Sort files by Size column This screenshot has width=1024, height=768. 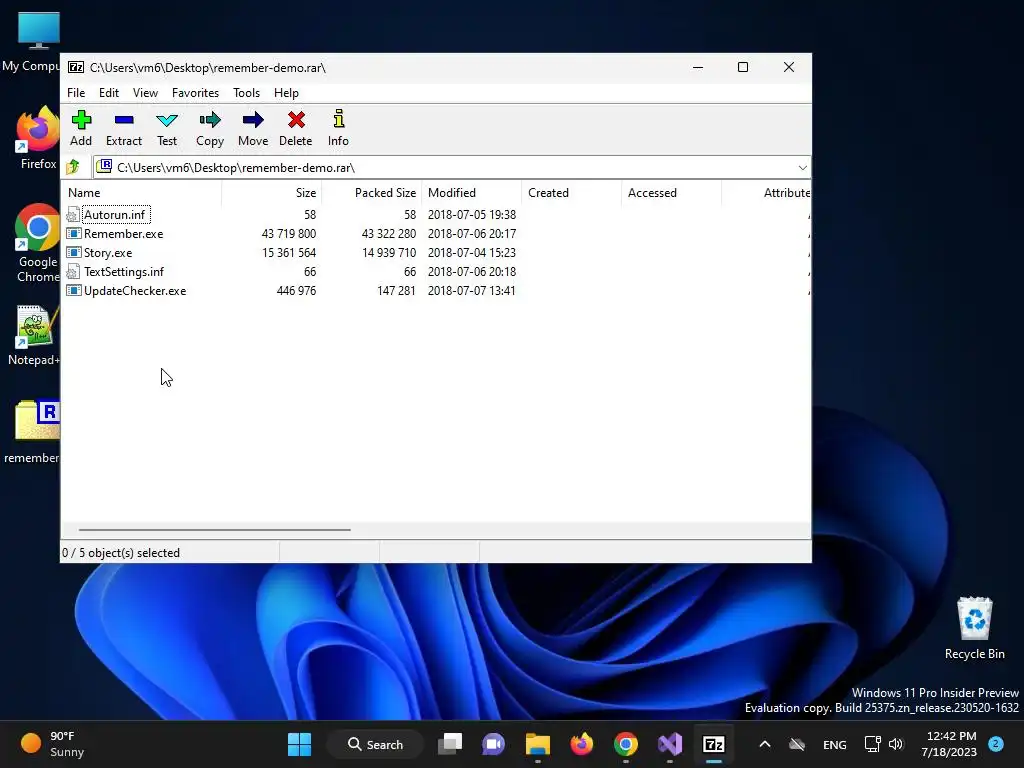click(x=272, y=193)
